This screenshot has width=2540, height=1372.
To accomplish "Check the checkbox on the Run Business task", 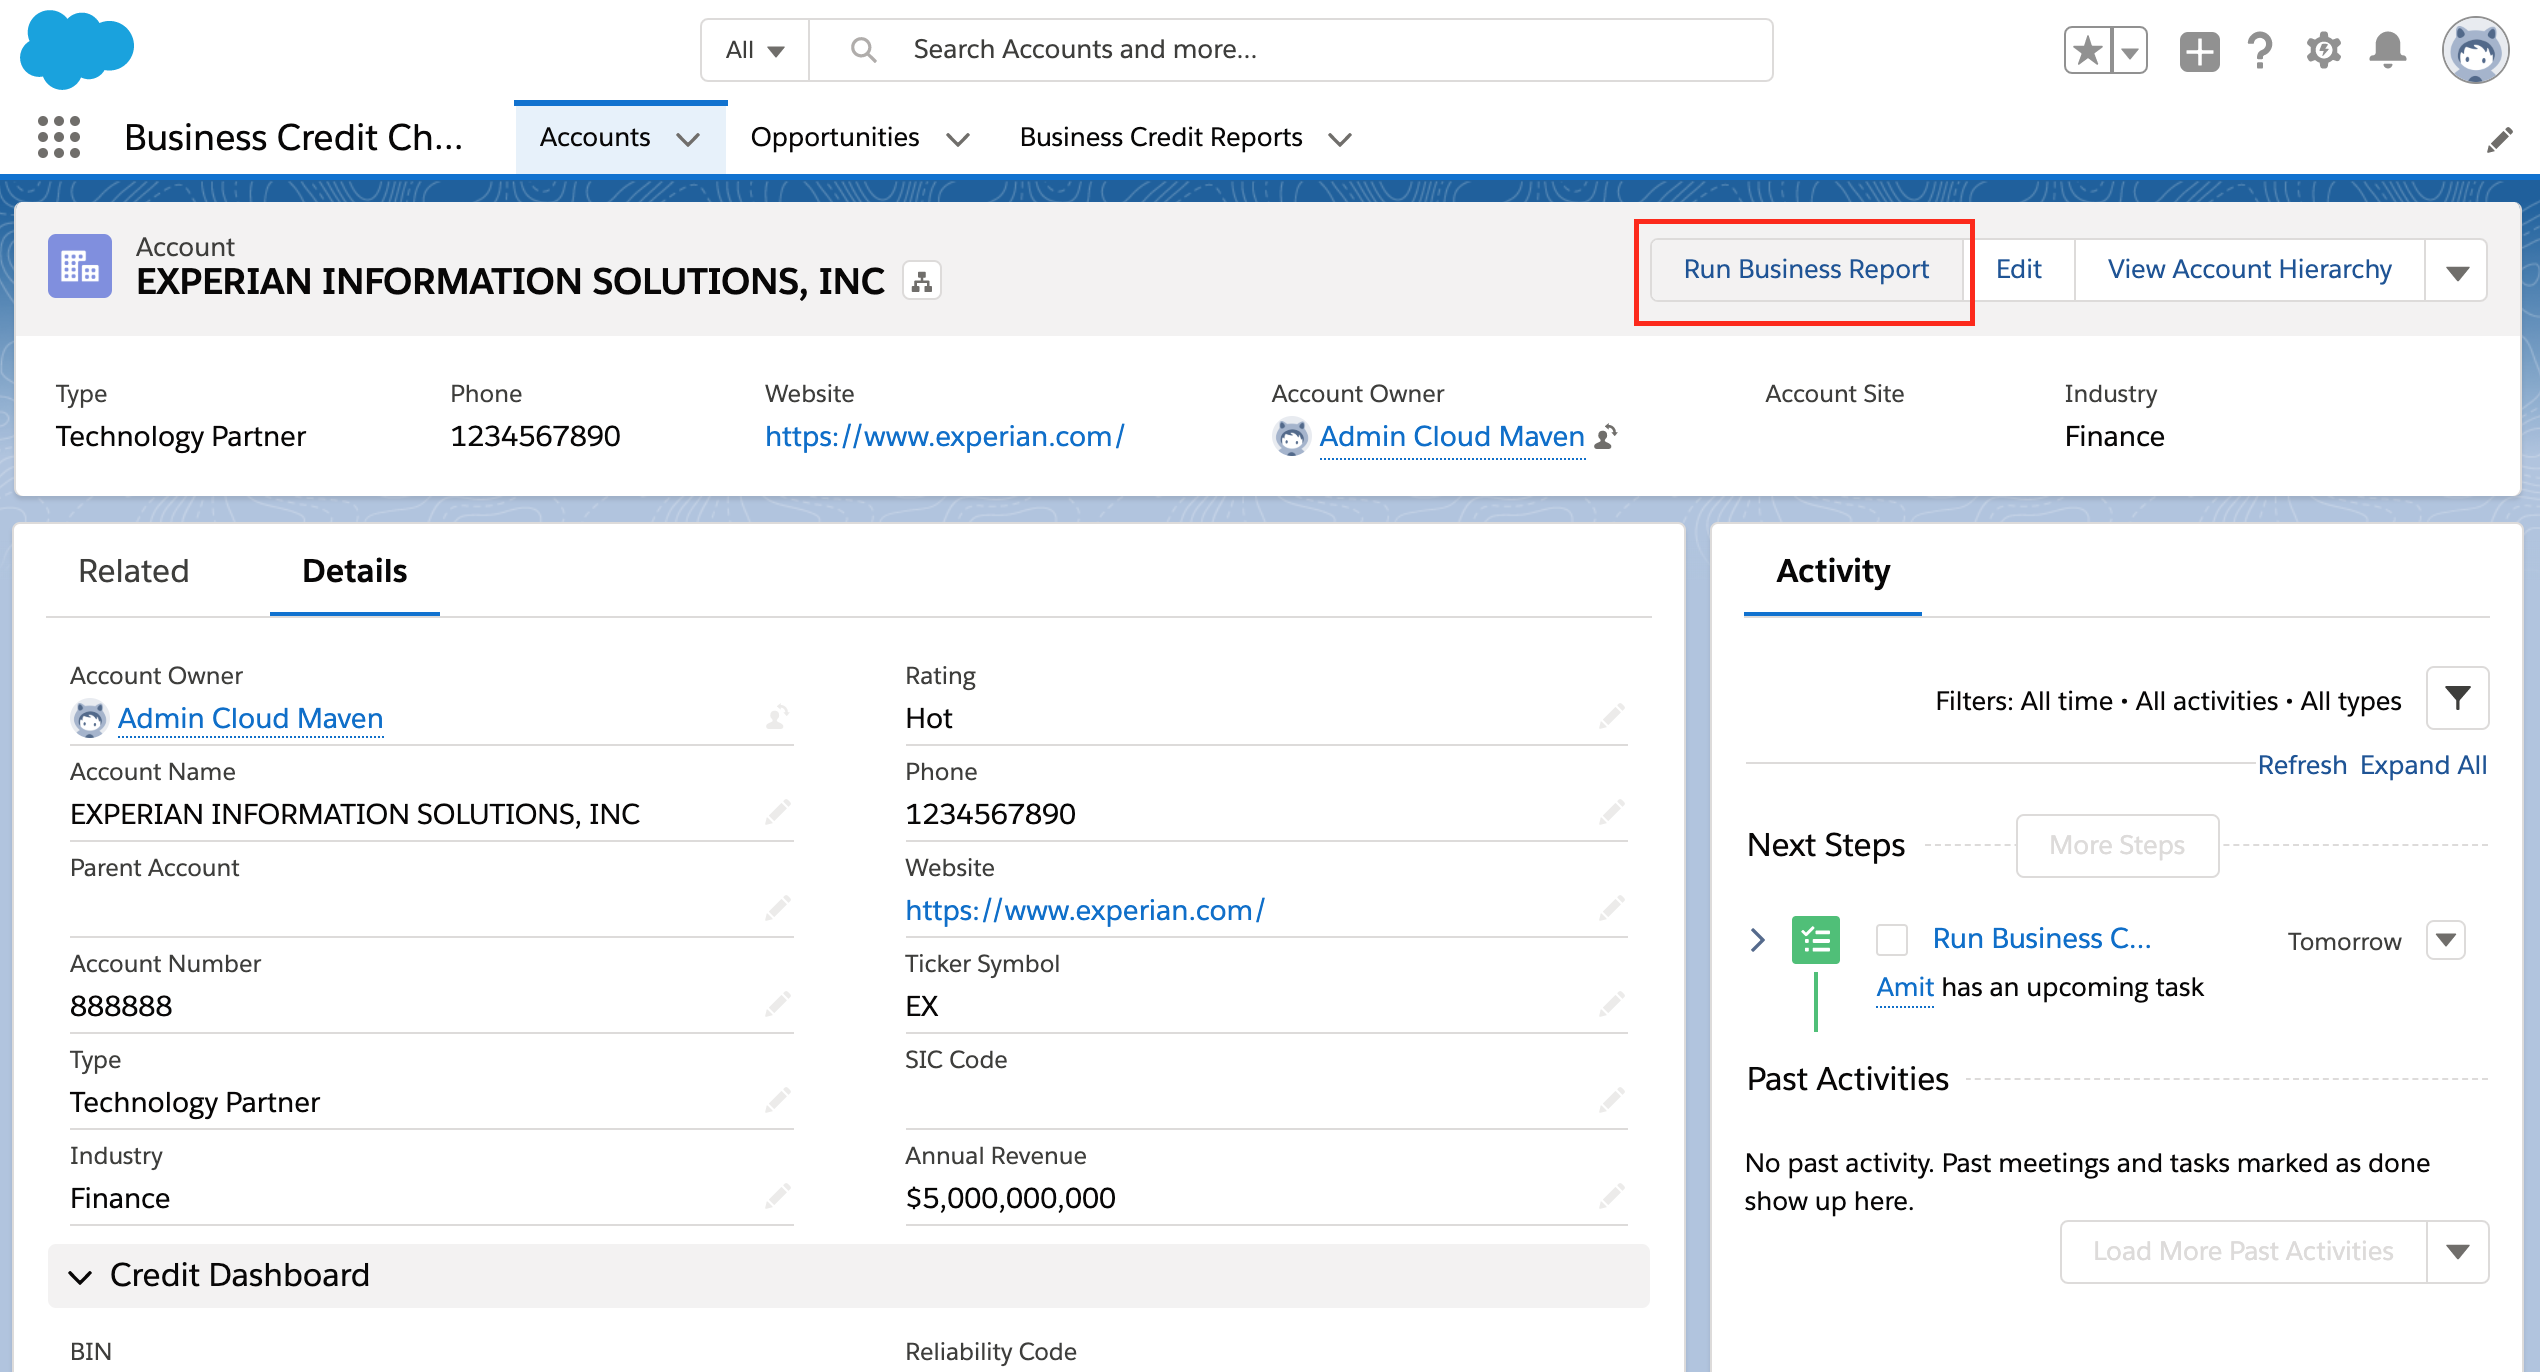I will click(1892, 939).
